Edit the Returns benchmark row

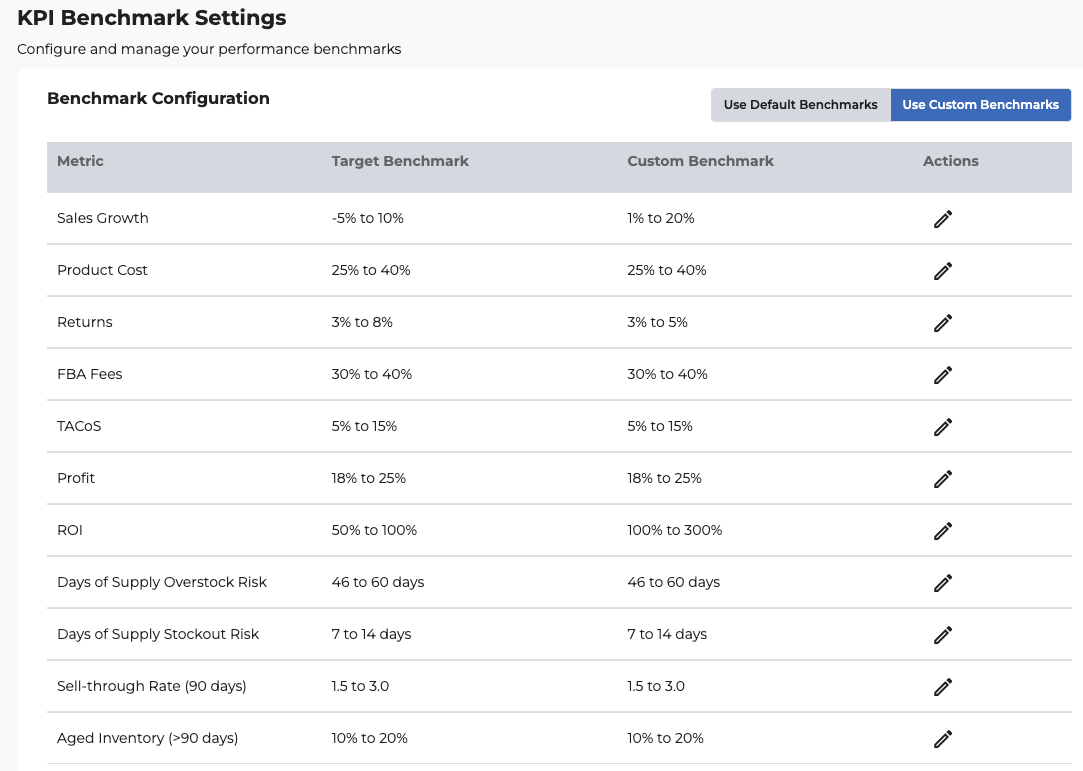click(942, 323)
